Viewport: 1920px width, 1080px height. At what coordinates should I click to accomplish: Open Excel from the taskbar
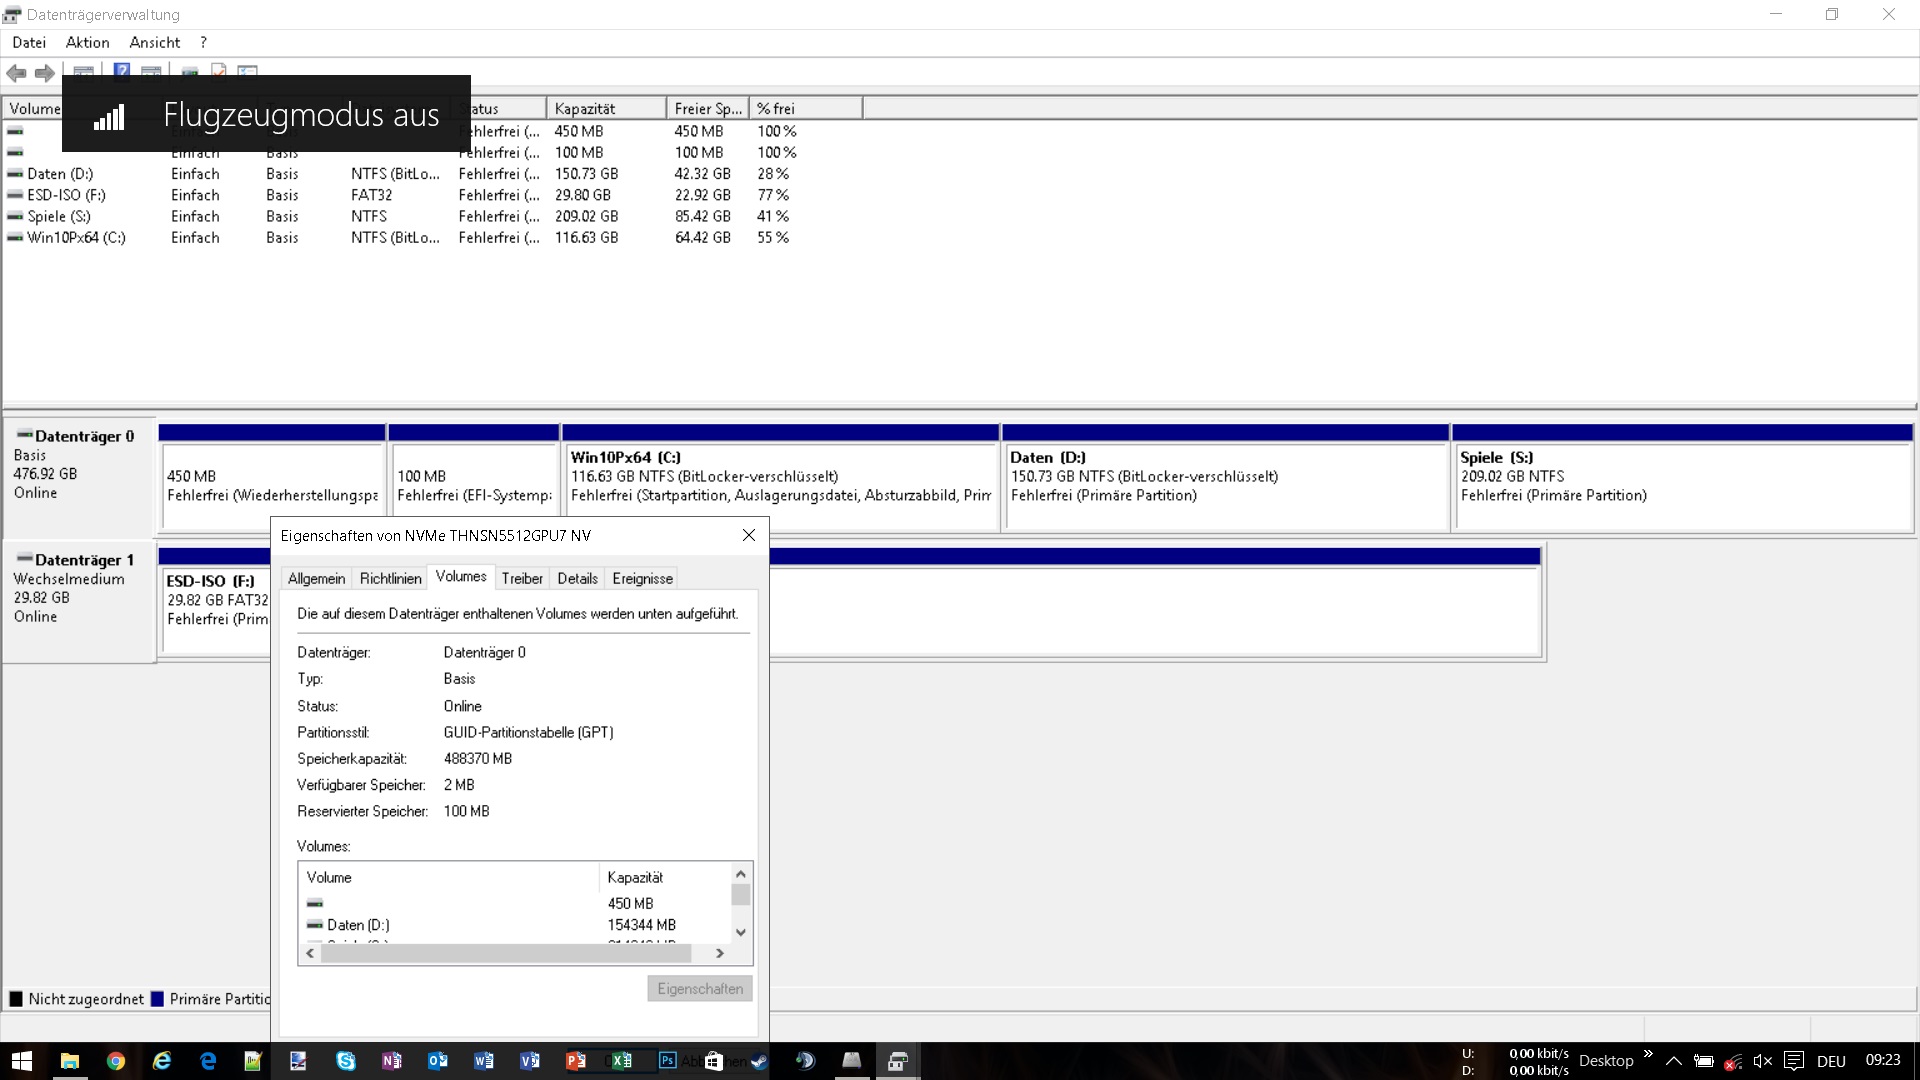[622, 1061]
